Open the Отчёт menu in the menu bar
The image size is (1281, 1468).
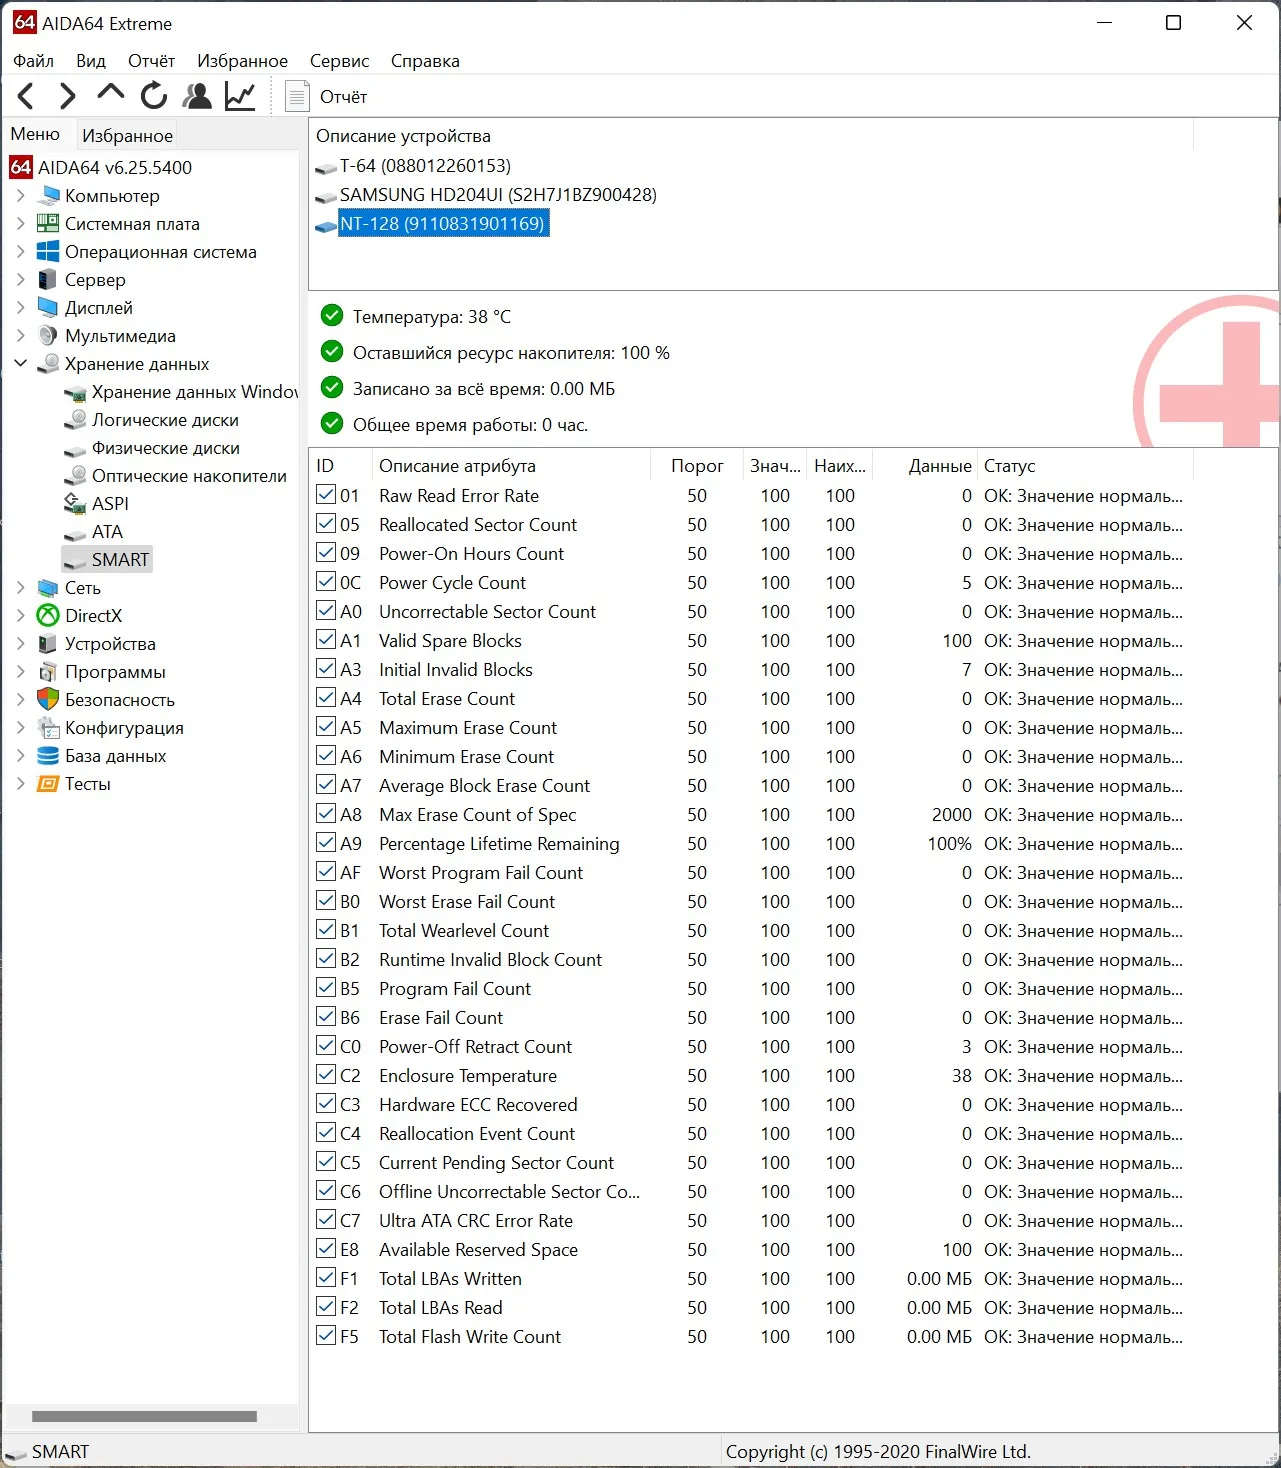tap(151, 61)
